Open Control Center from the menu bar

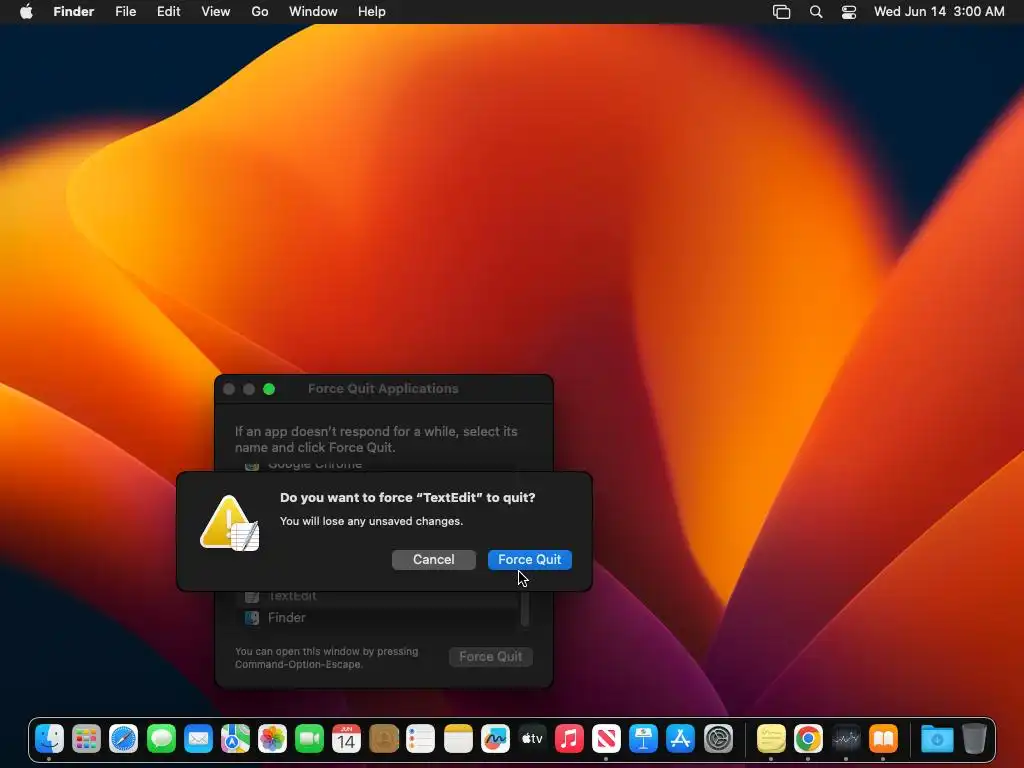pyautogui.click(x=849, y=12)
